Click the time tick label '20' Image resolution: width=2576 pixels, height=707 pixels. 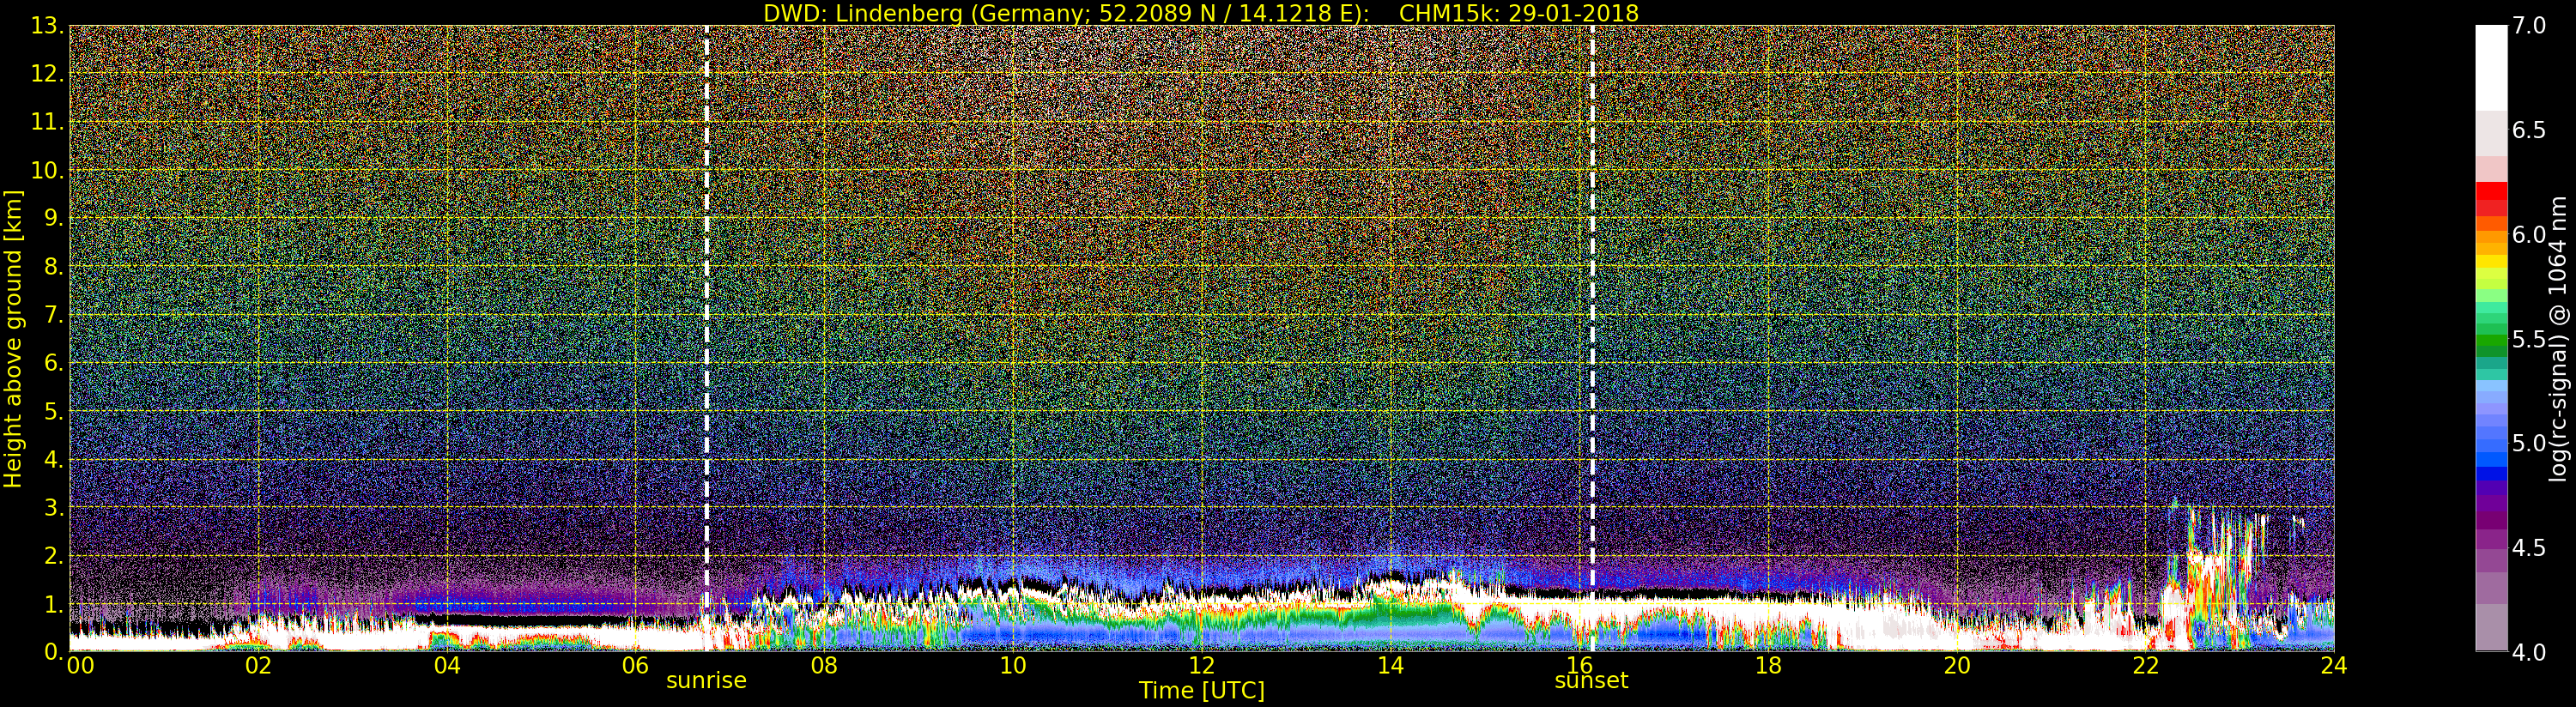[x=1956, y=666]
